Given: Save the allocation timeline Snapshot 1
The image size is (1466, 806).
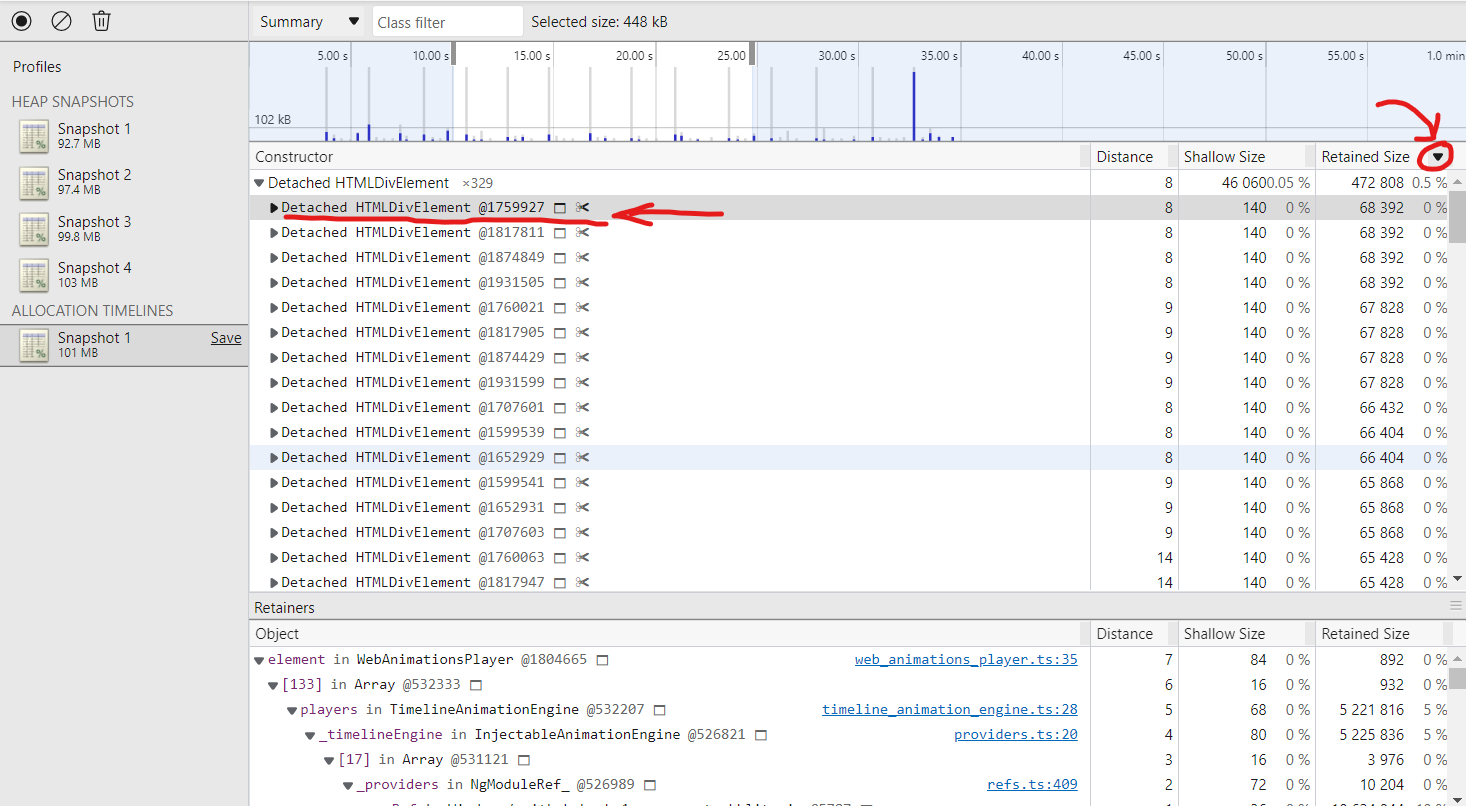Looking at the screenshot, I should click(226, 337).
